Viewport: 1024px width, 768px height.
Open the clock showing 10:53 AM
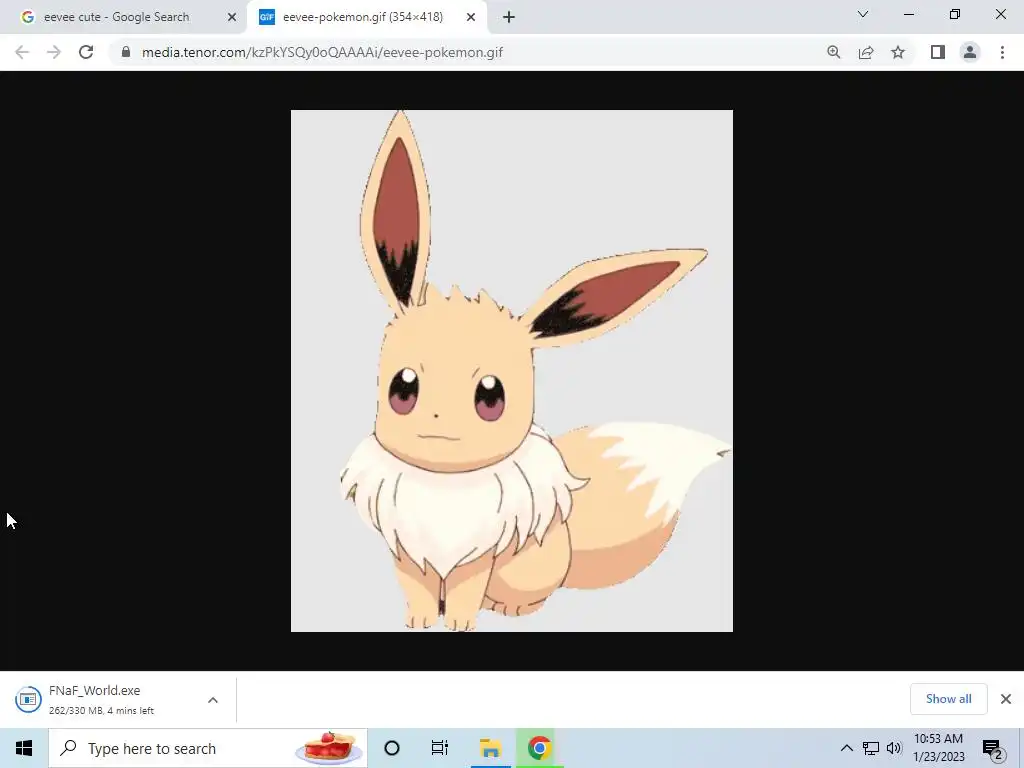(x=938, y=748)
